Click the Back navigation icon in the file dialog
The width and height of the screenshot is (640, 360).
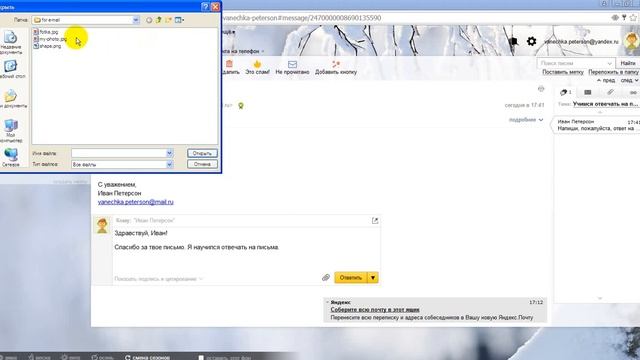pyautogui.click(x=149, y=20)
